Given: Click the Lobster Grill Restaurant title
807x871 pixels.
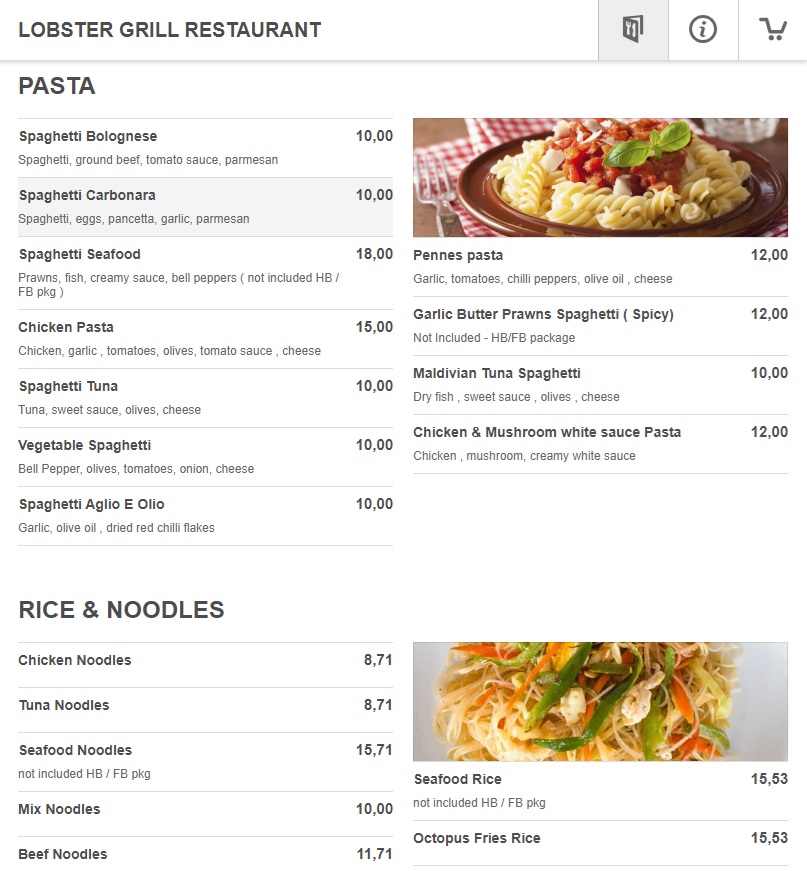Looking at the screenshot, I should pos(170,30).
